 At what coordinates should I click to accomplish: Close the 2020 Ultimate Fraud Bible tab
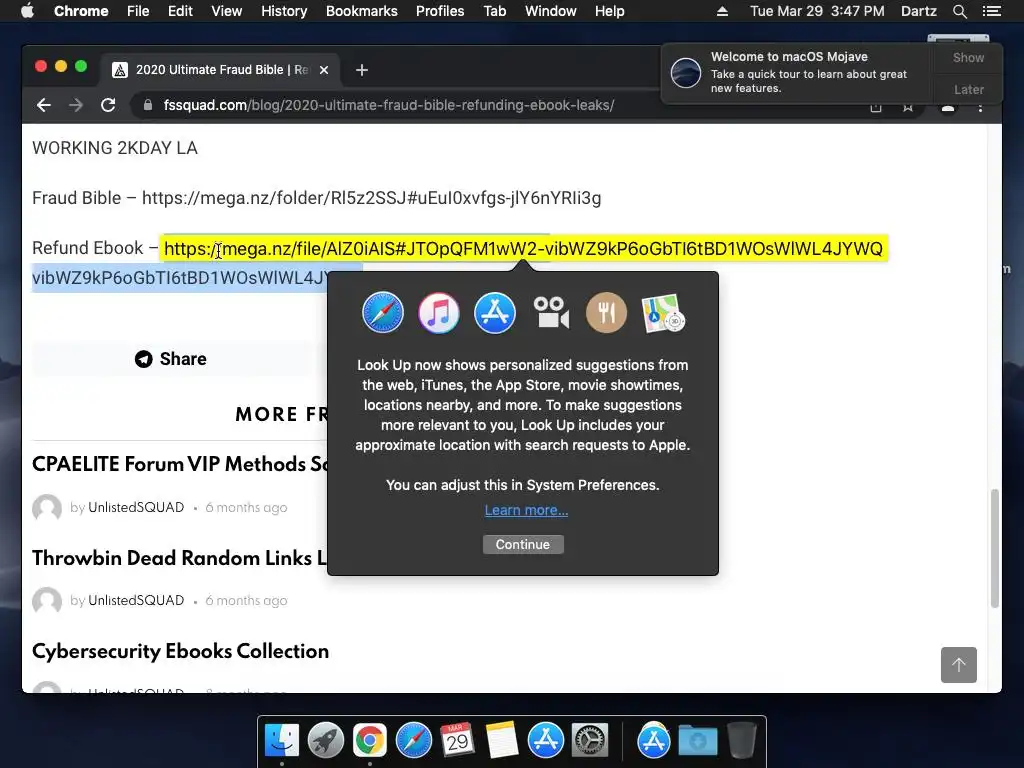coord(324,70)
